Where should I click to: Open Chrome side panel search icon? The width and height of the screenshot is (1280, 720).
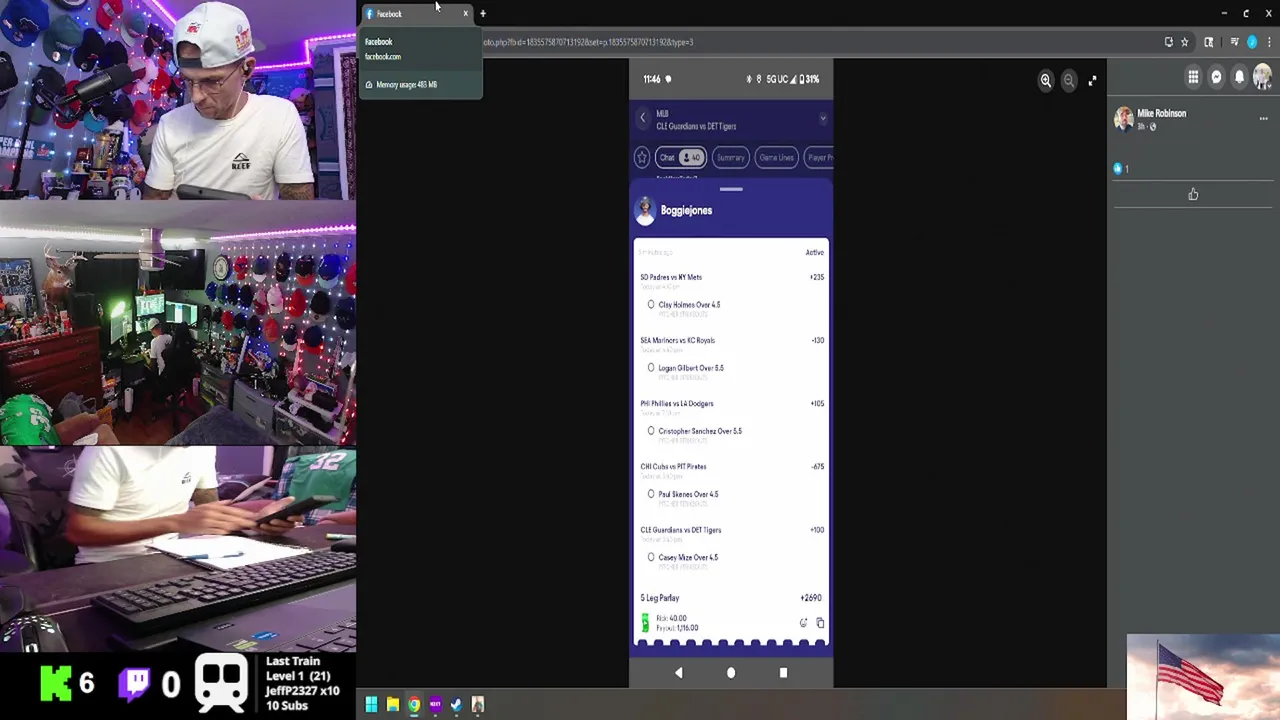coord(1208,42)
